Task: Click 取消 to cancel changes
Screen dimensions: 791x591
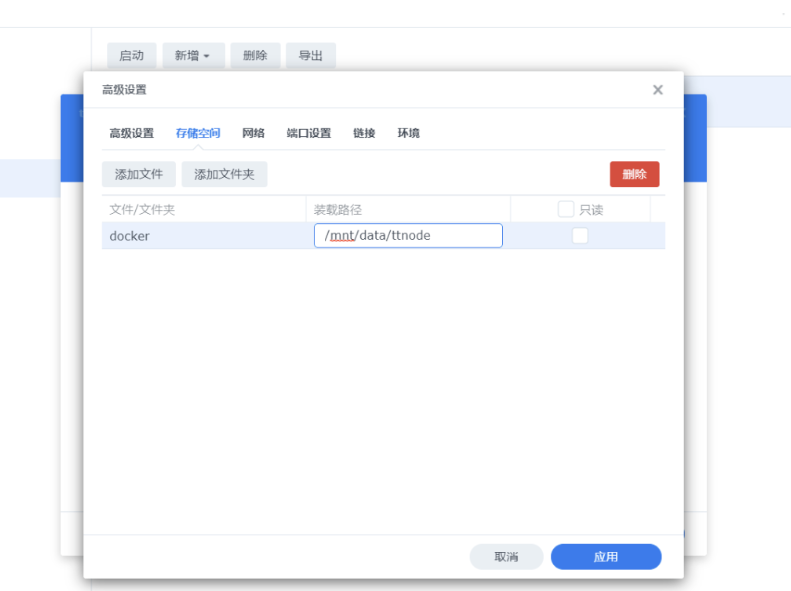Action: (x=506, y=557)
